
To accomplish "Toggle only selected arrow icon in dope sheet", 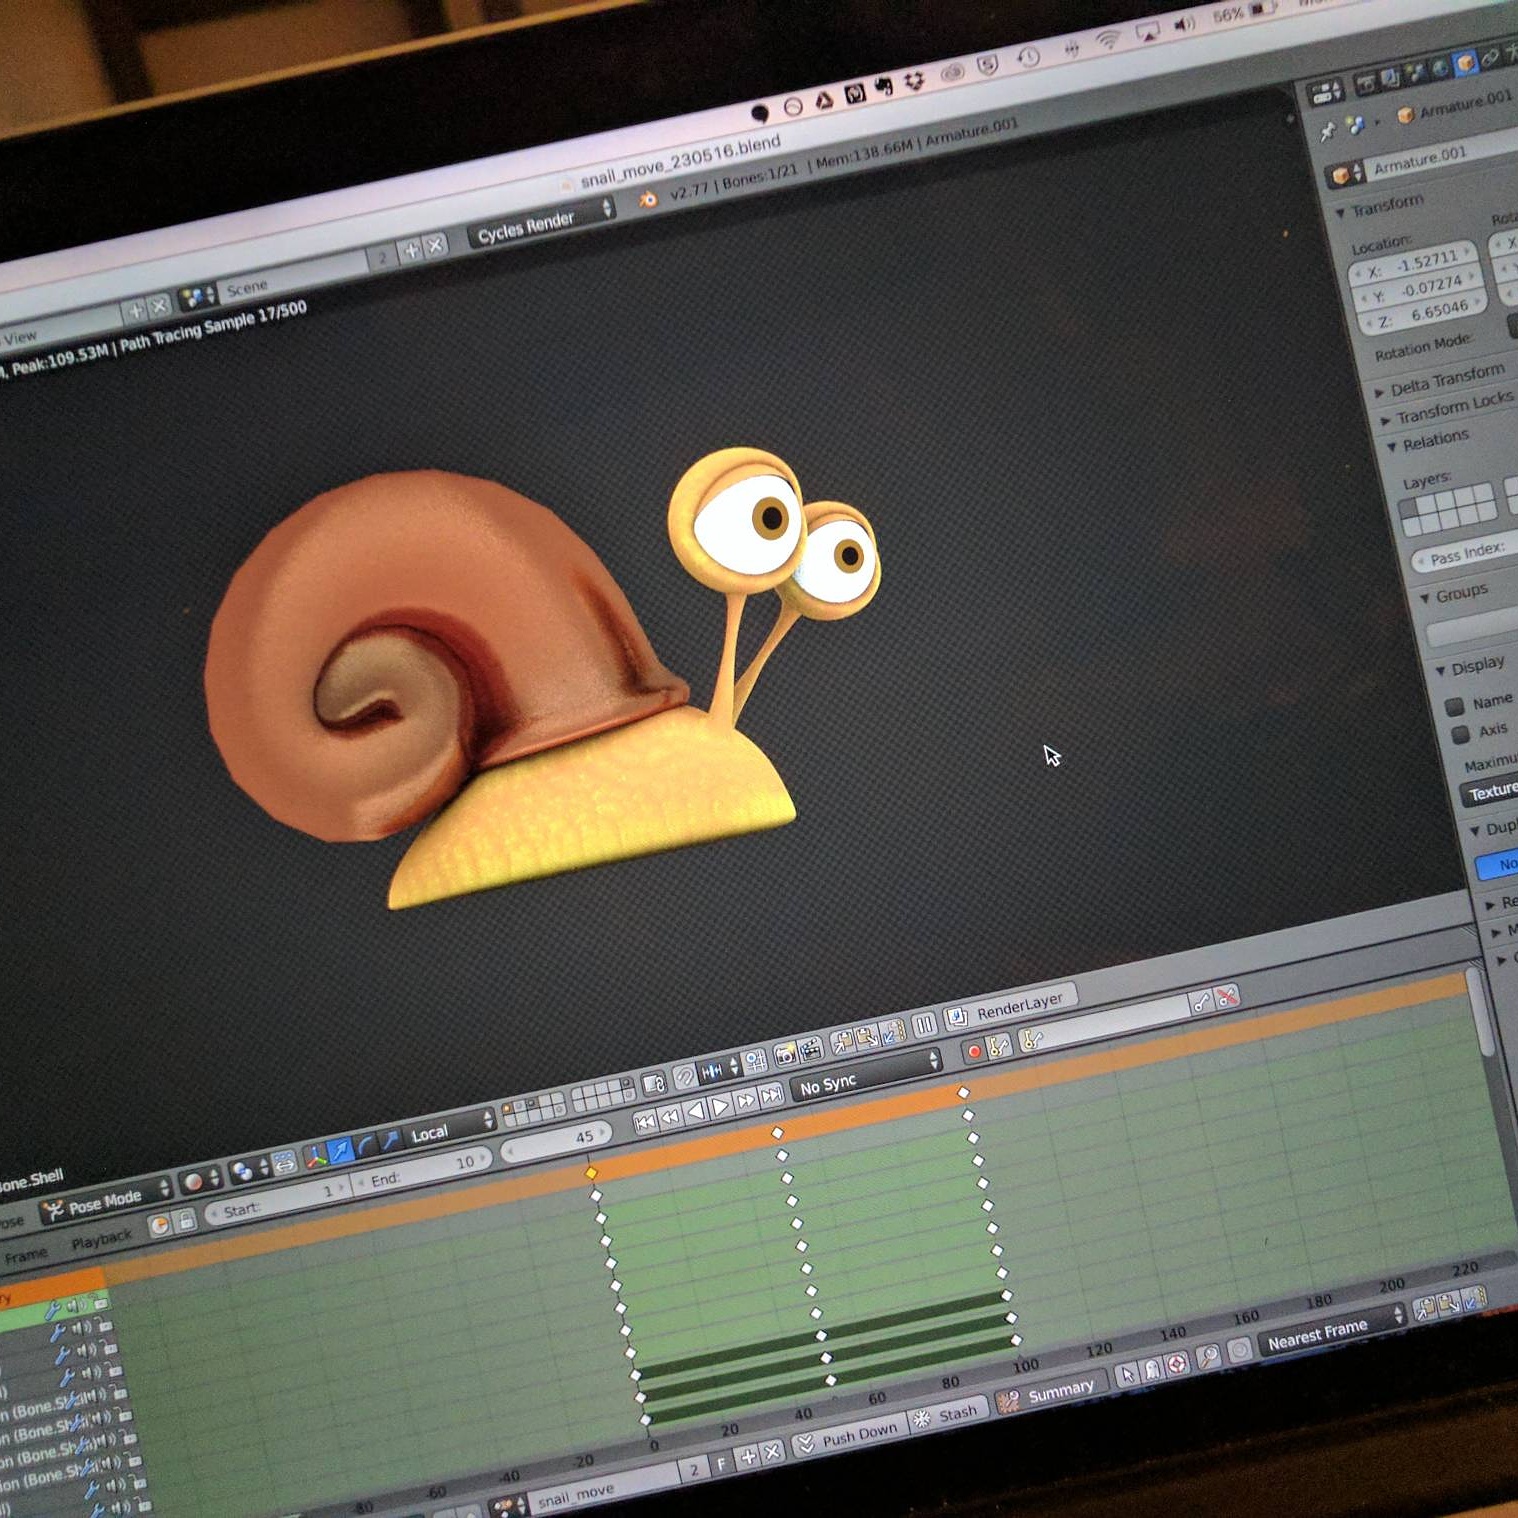I will (x=1128, y=1375).
